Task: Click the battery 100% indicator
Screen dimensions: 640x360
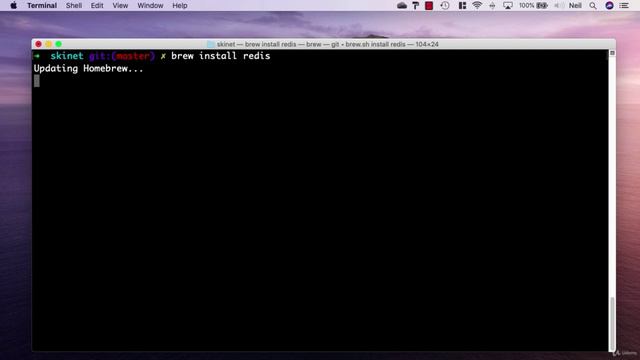Action: coord(533,5)
